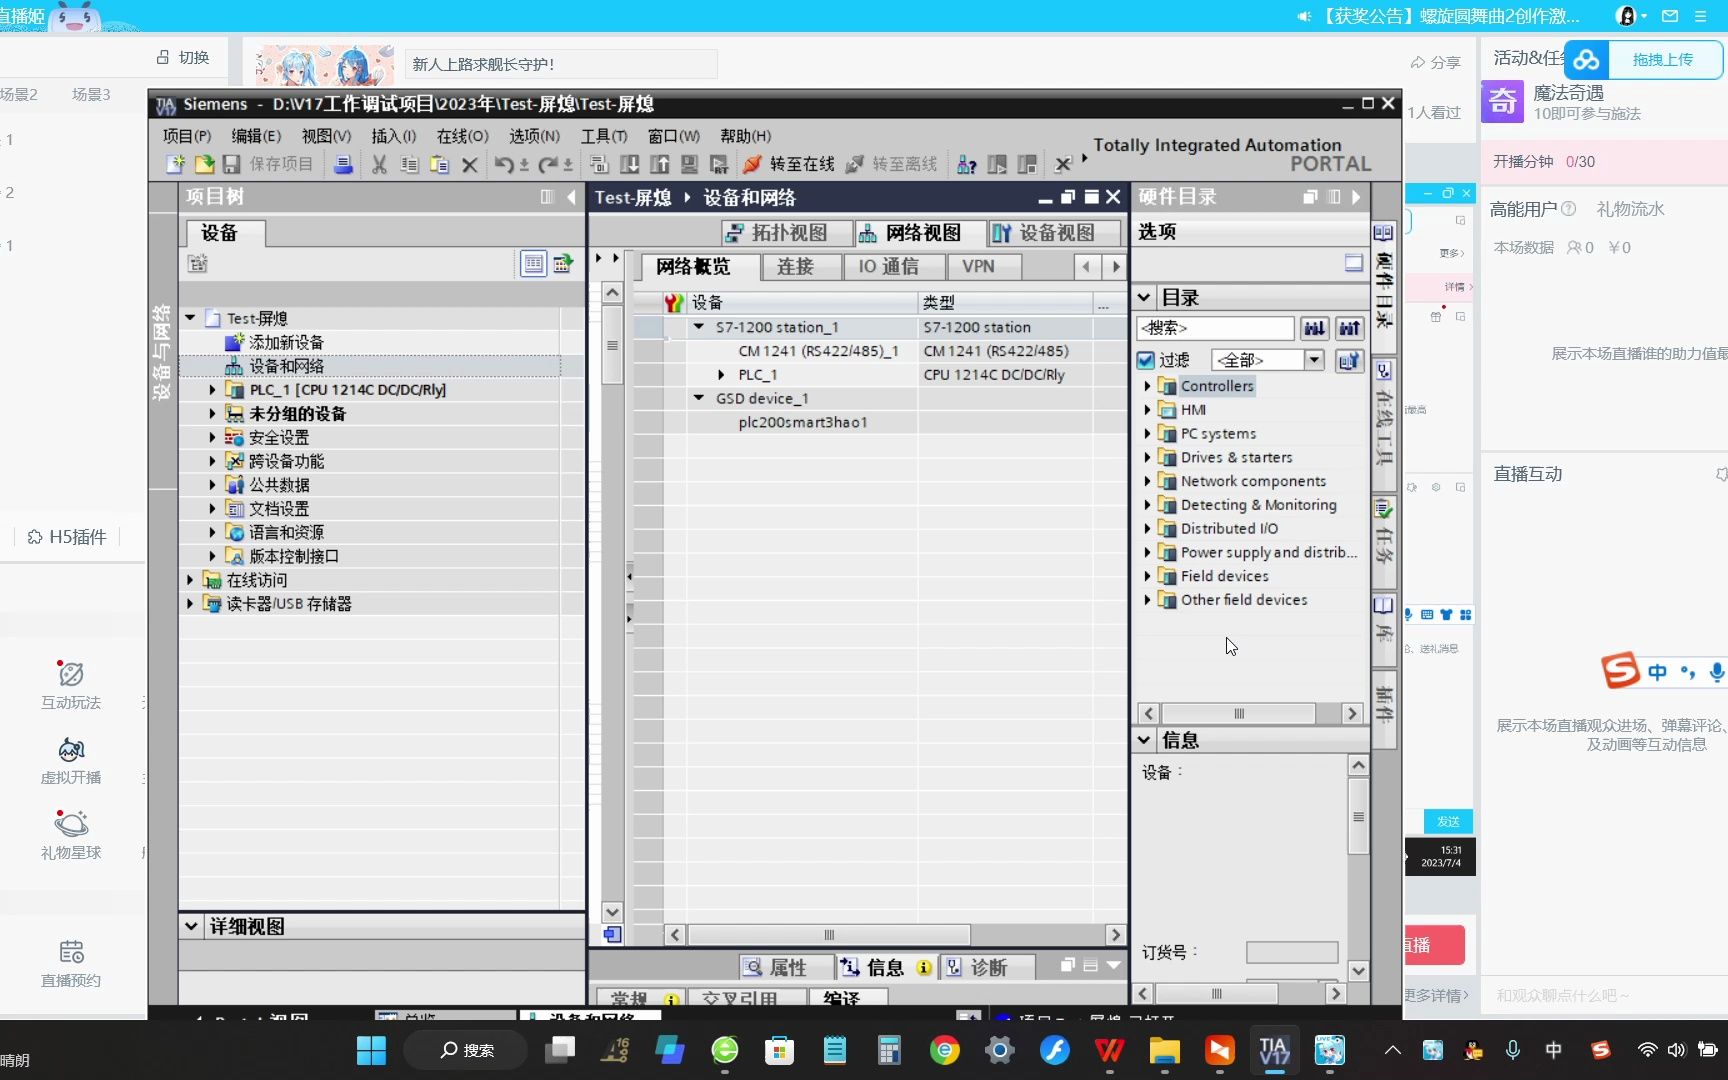This screenshot has height=1080, width=1728.
Task: Delete with the toolbar X icon
Action: (x=469, y=164)
